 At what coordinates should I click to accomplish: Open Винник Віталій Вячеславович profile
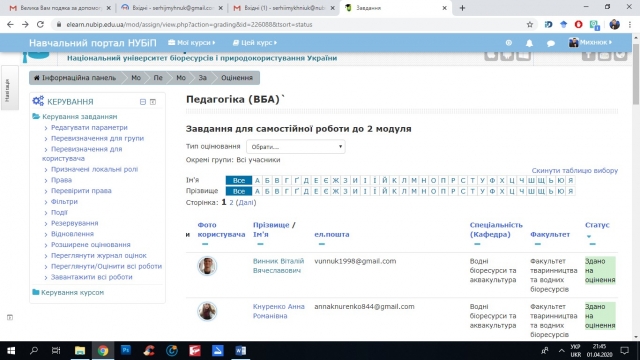[x=278, y=266]
